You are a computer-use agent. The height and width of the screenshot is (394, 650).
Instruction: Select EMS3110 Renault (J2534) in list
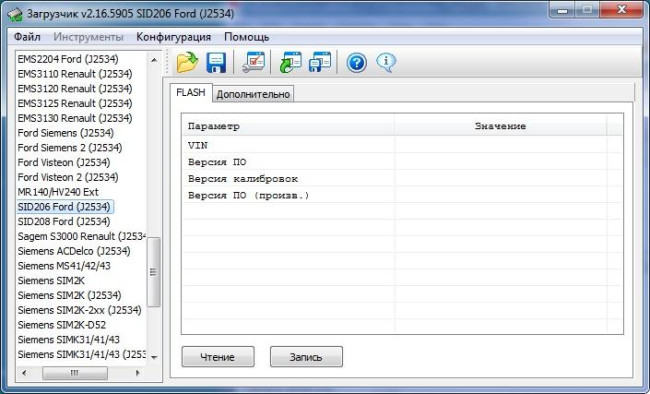[75, 74]
